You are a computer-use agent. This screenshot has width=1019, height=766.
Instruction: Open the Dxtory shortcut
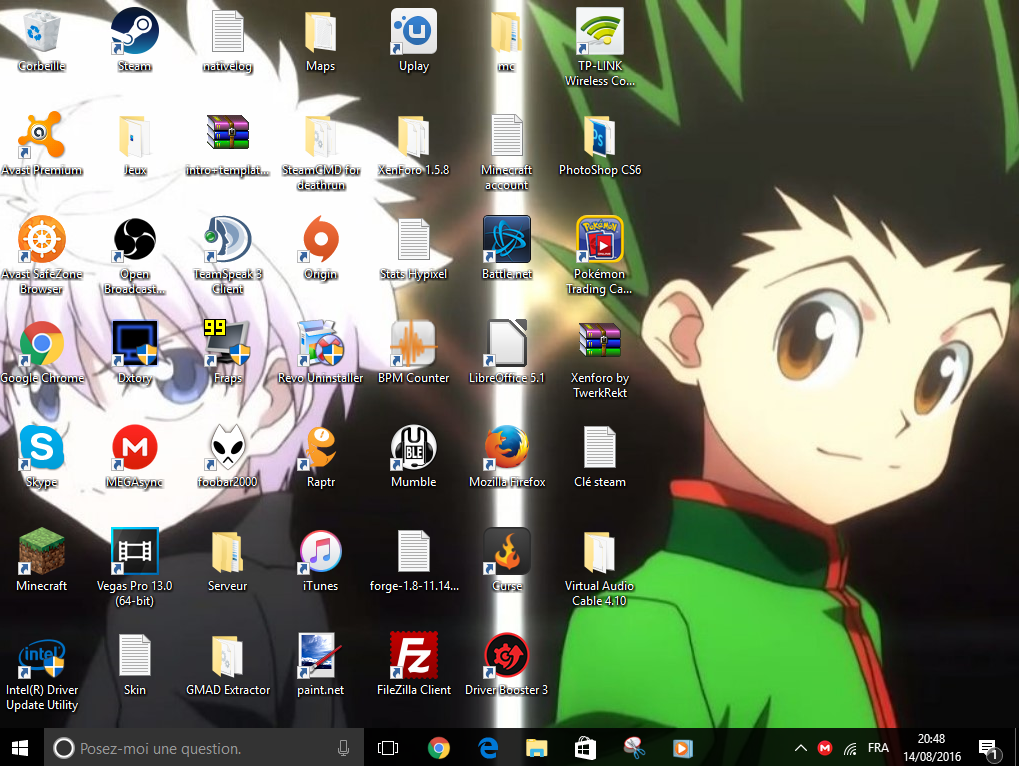[135, 343]
